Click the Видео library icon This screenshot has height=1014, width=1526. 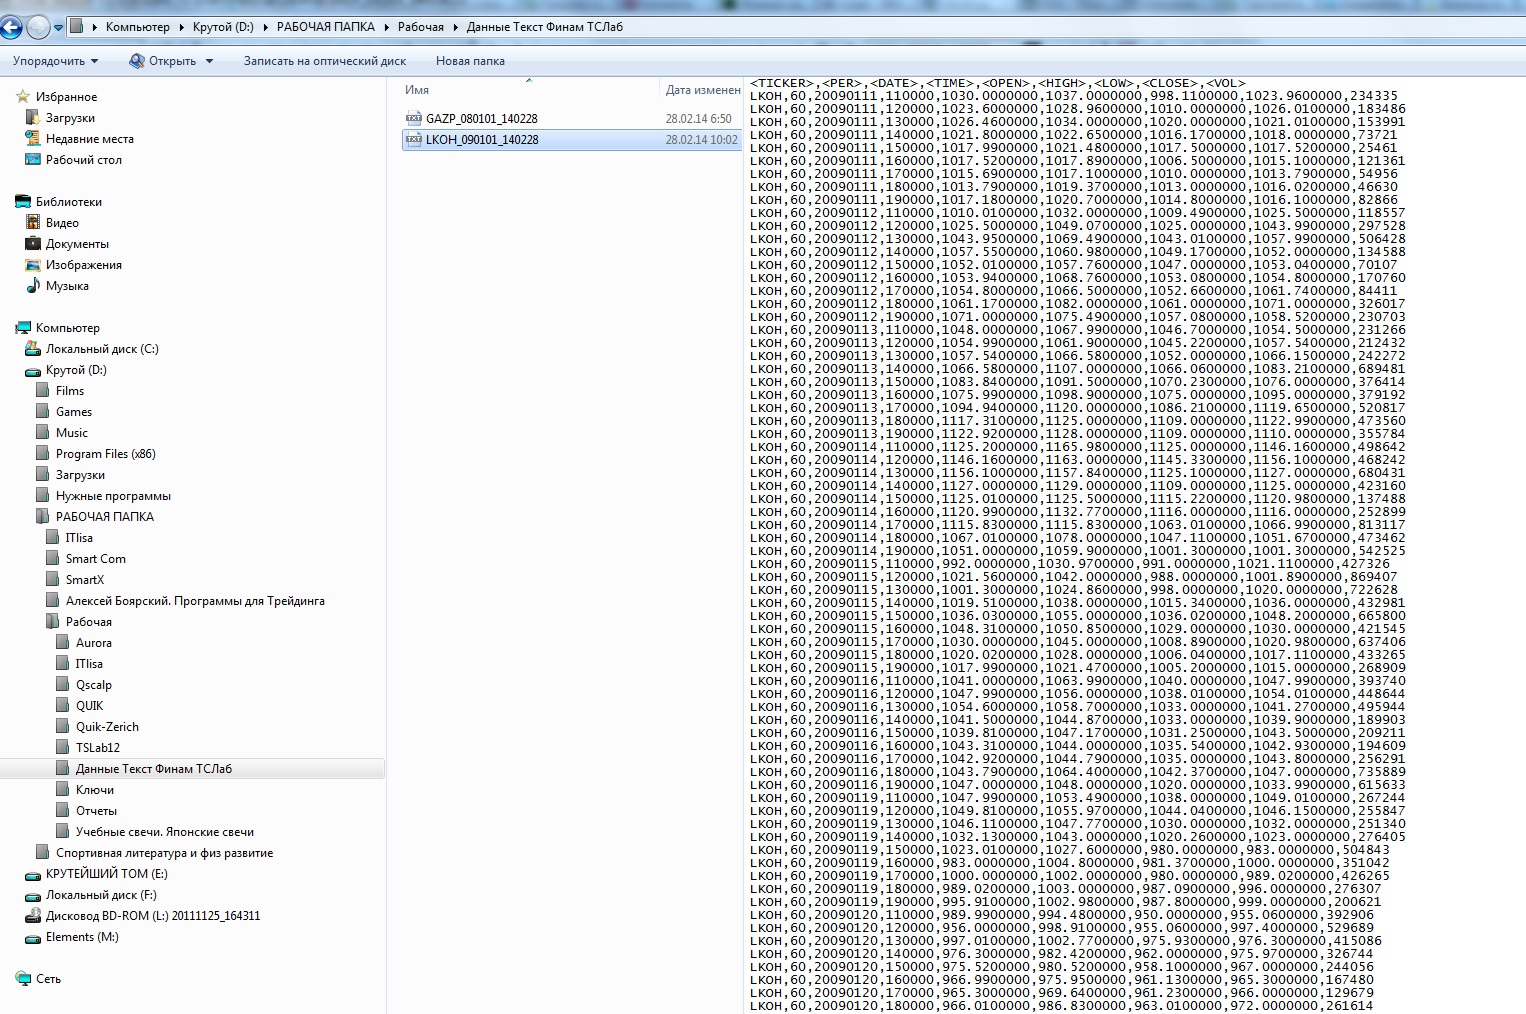(33, 222)
